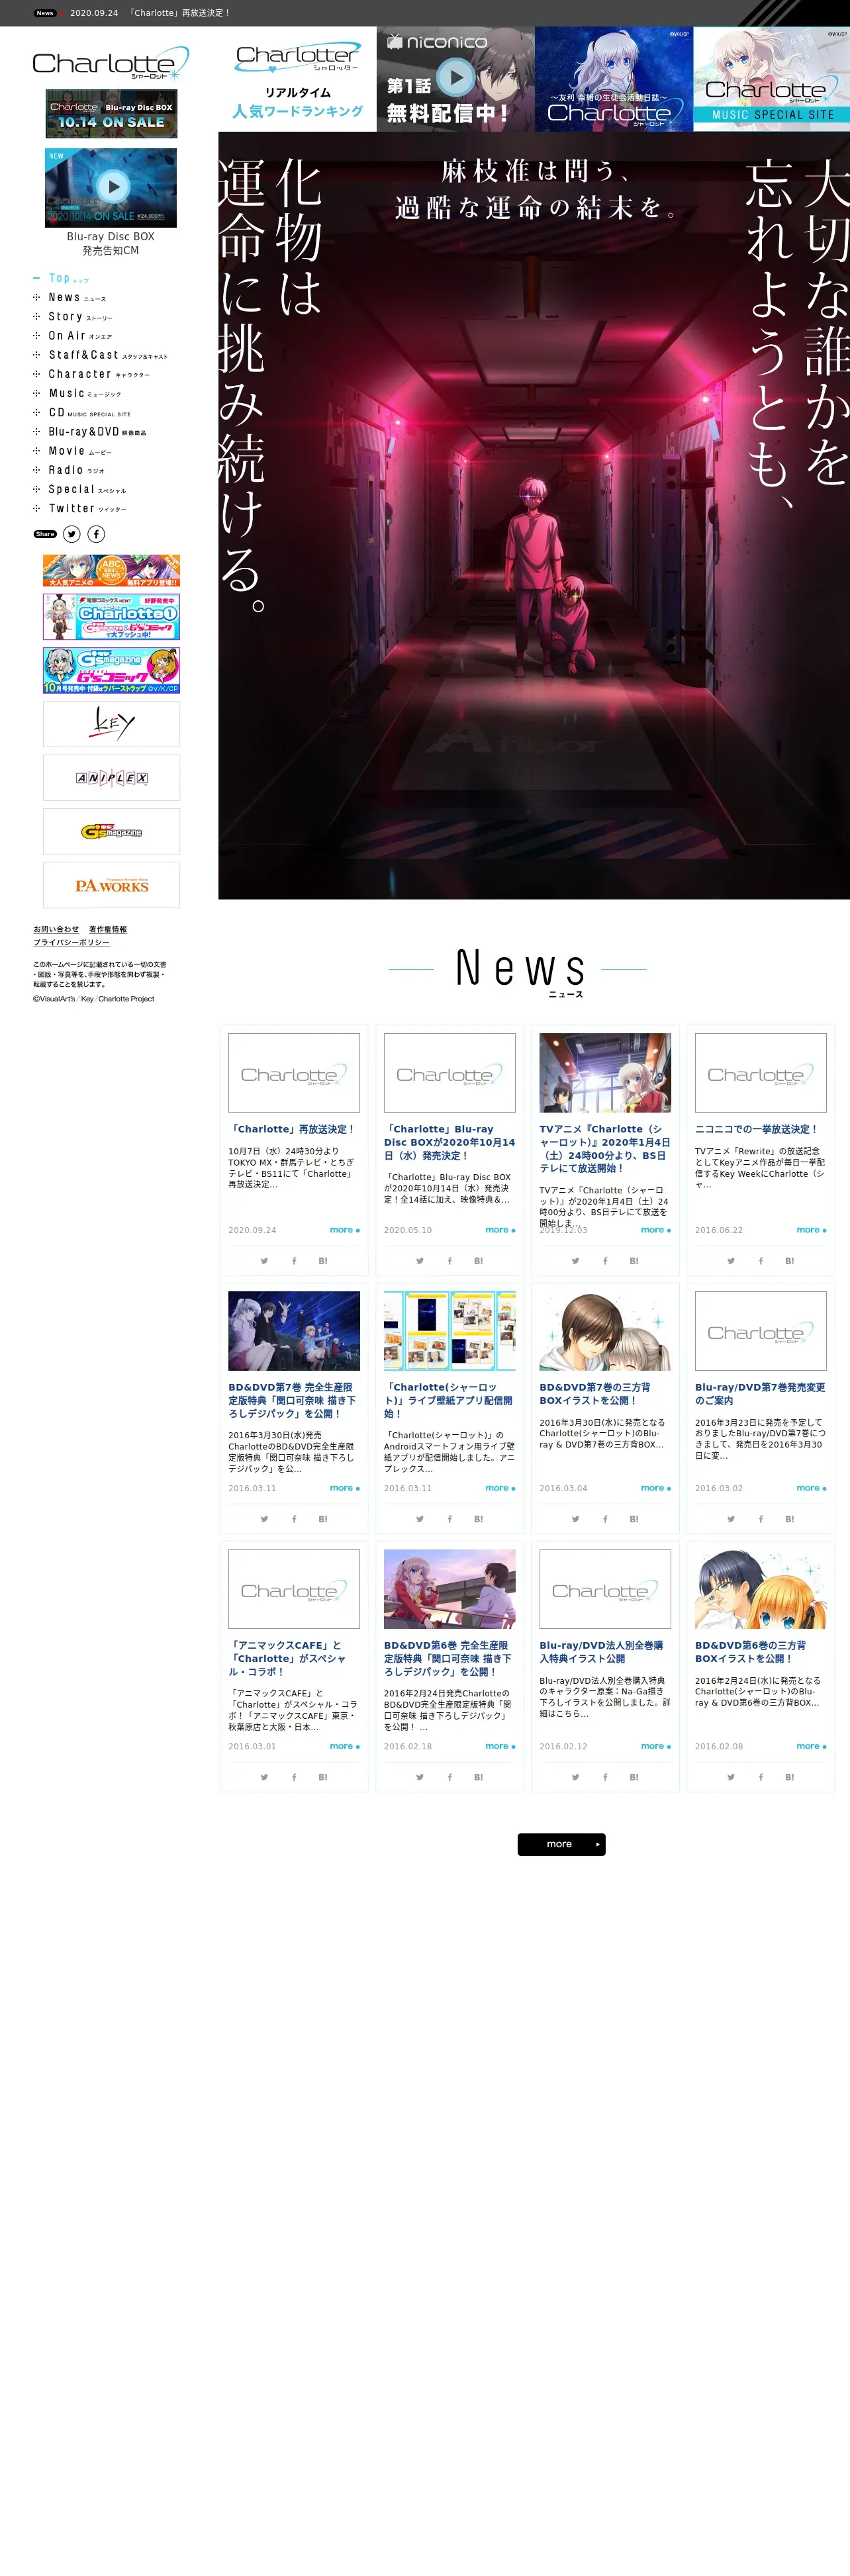This screenshot has width=850, height=2576.
Task: Click the Twitter share icon in the sidebar
Action: (72, 534)
